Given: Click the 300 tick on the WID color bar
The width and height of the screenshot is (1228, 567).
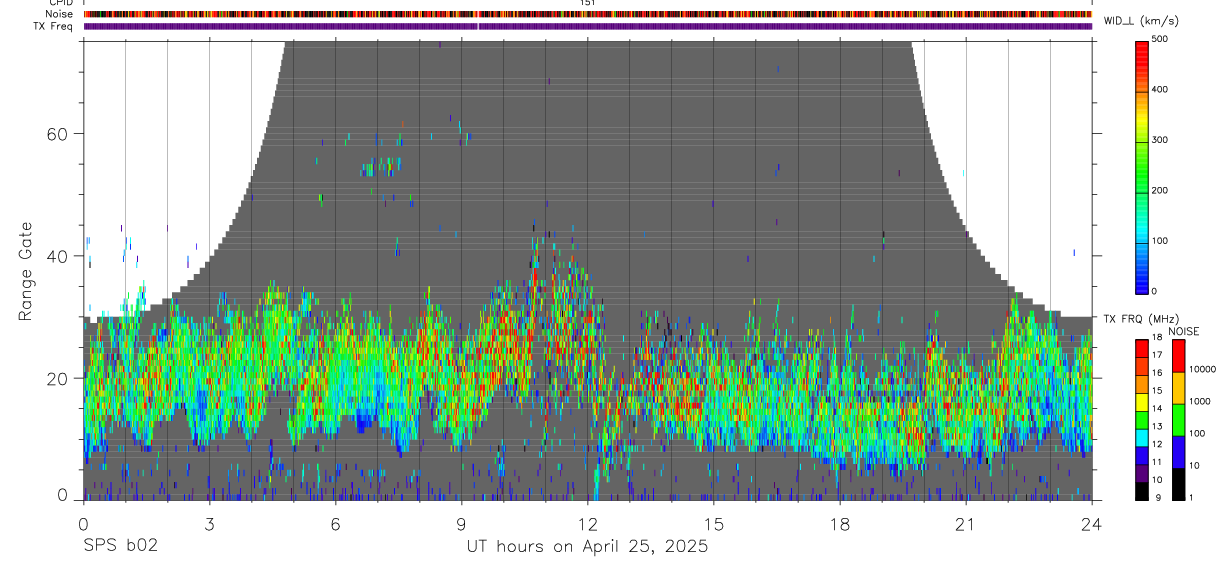Looking at the screenshot, I should tap(1161, 140).
